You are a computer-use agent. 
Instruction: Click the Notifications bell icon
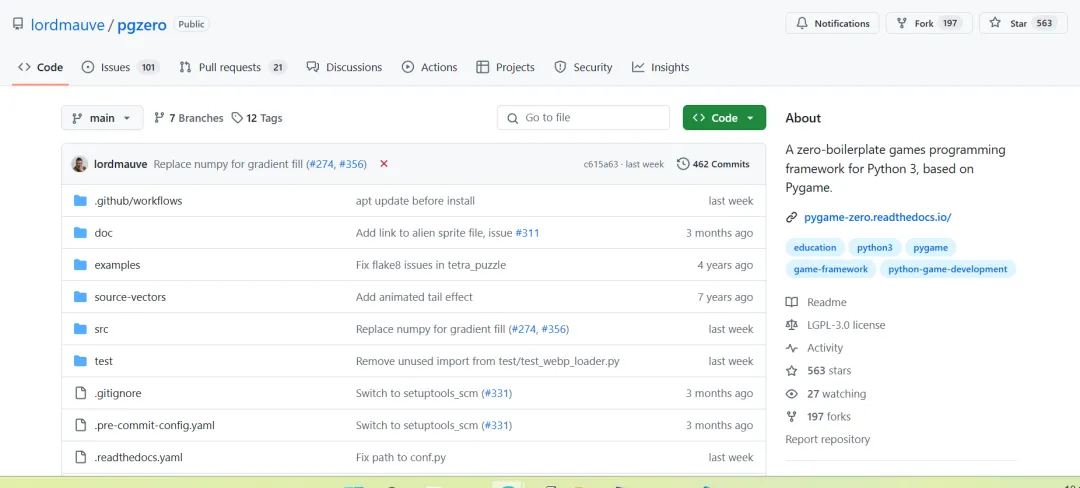pyautogui.click(x=802, y=23)
